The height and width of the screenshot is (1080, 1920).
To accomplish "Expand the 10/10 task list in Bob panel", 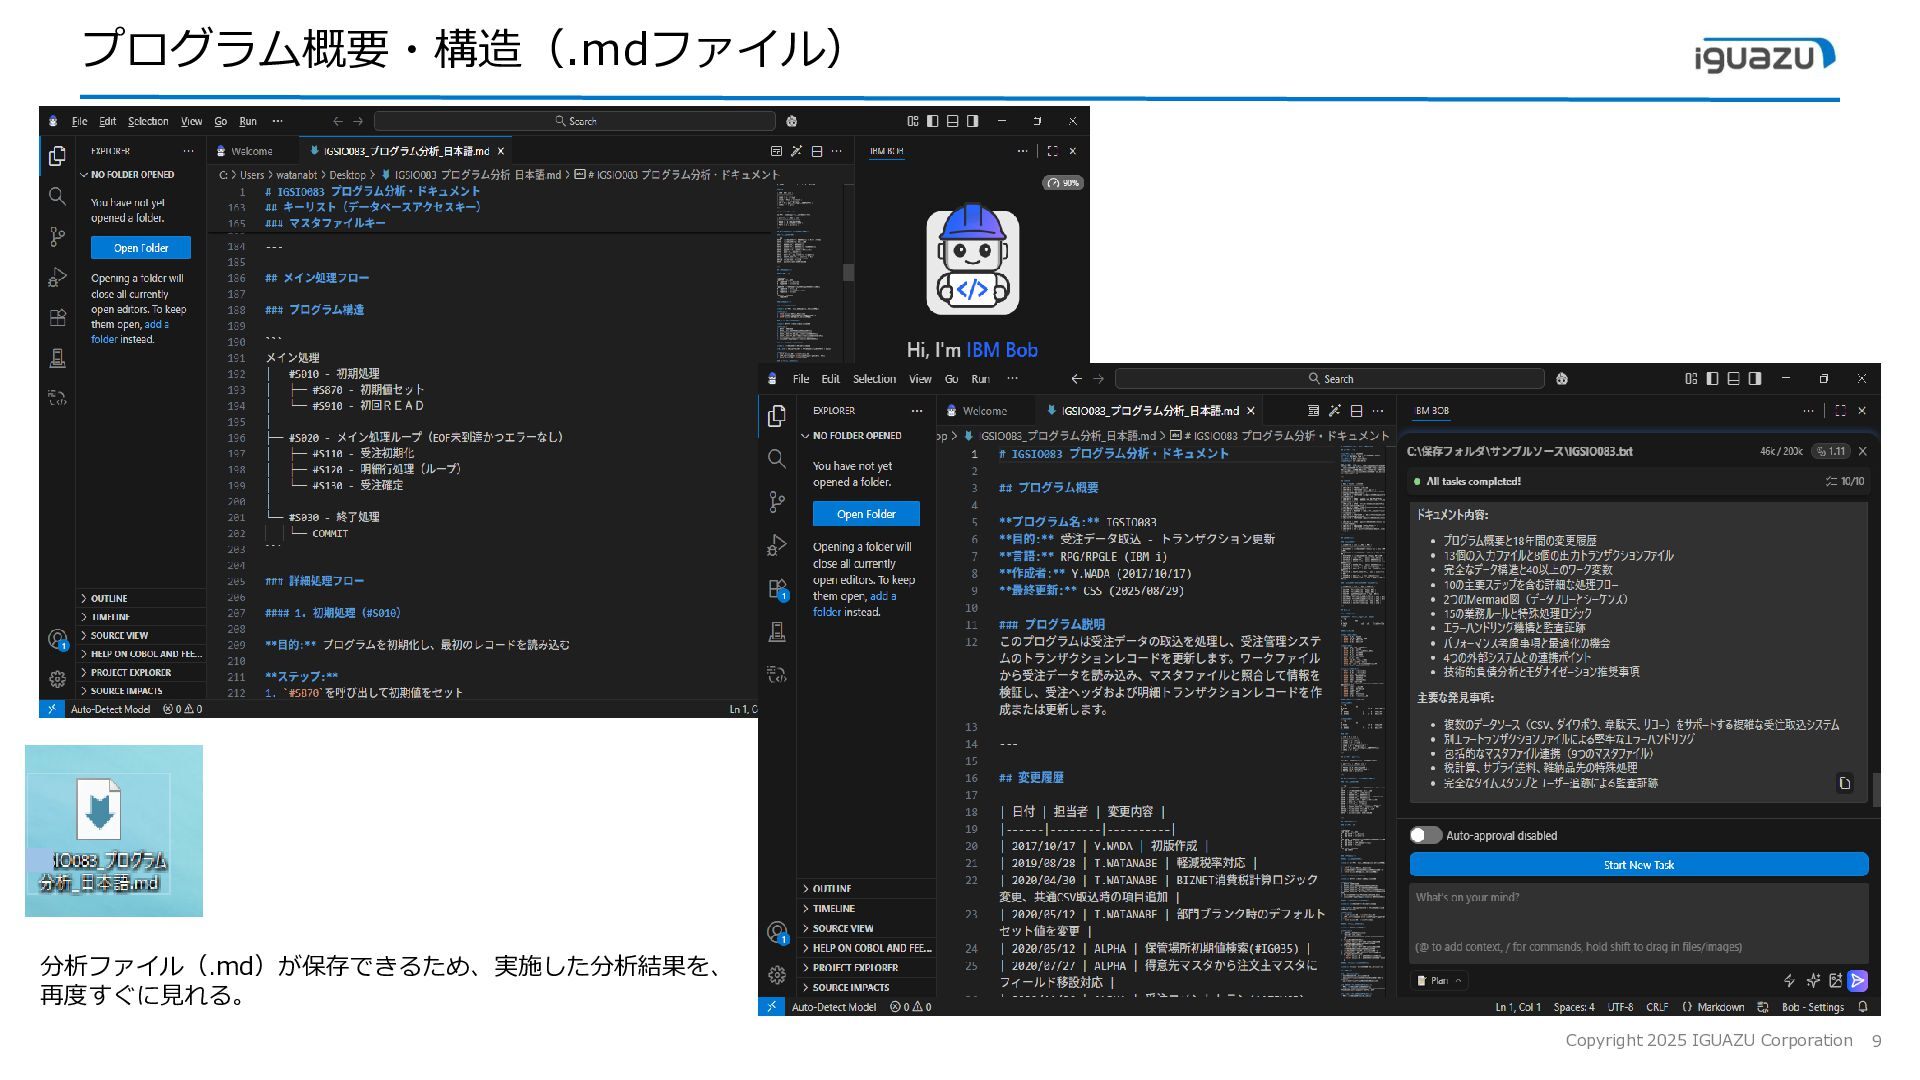I will [x=1844, y=481].
